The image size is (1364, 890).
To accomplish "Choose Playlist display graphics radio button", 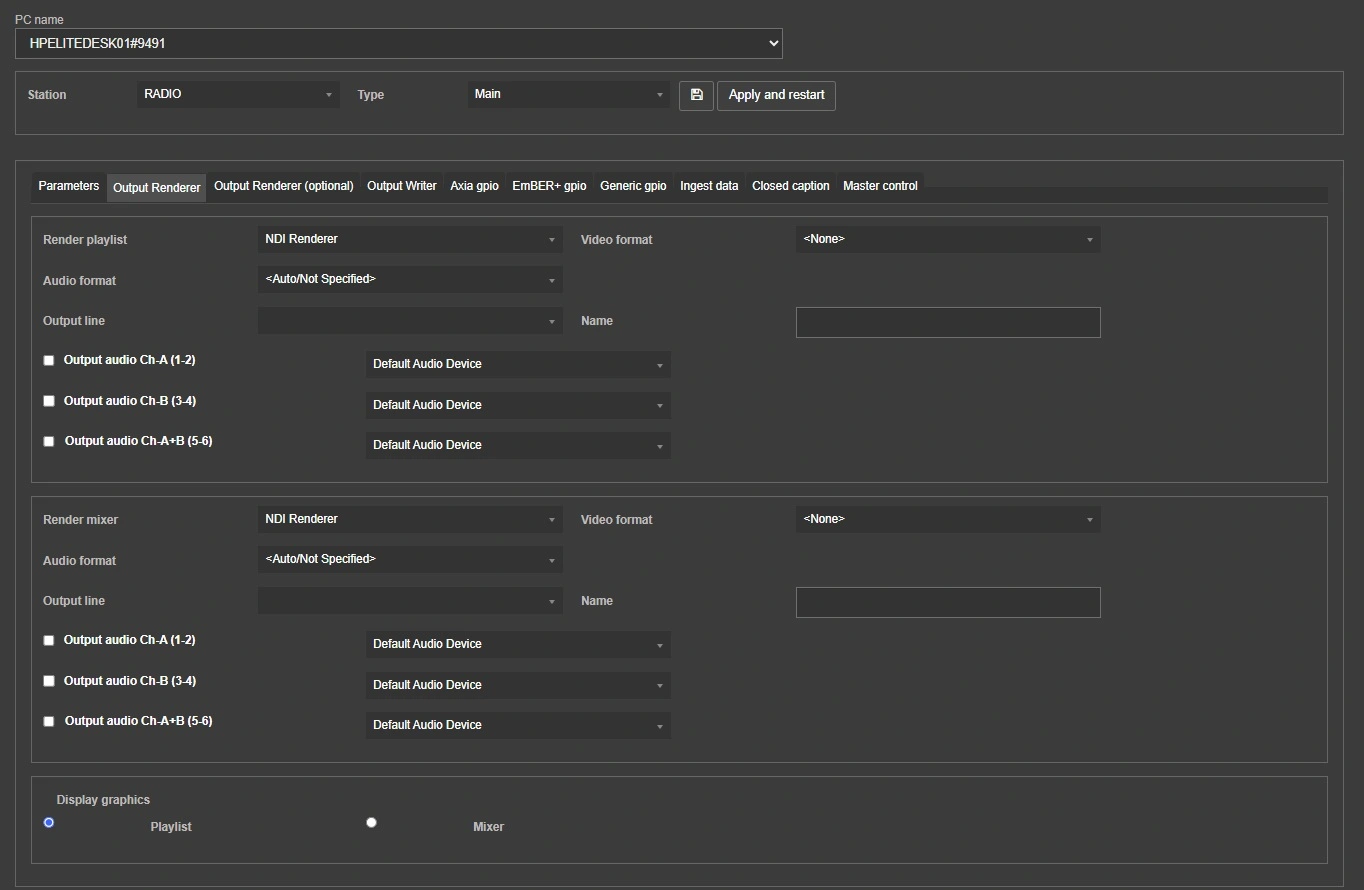I will (x=49, y=822).
